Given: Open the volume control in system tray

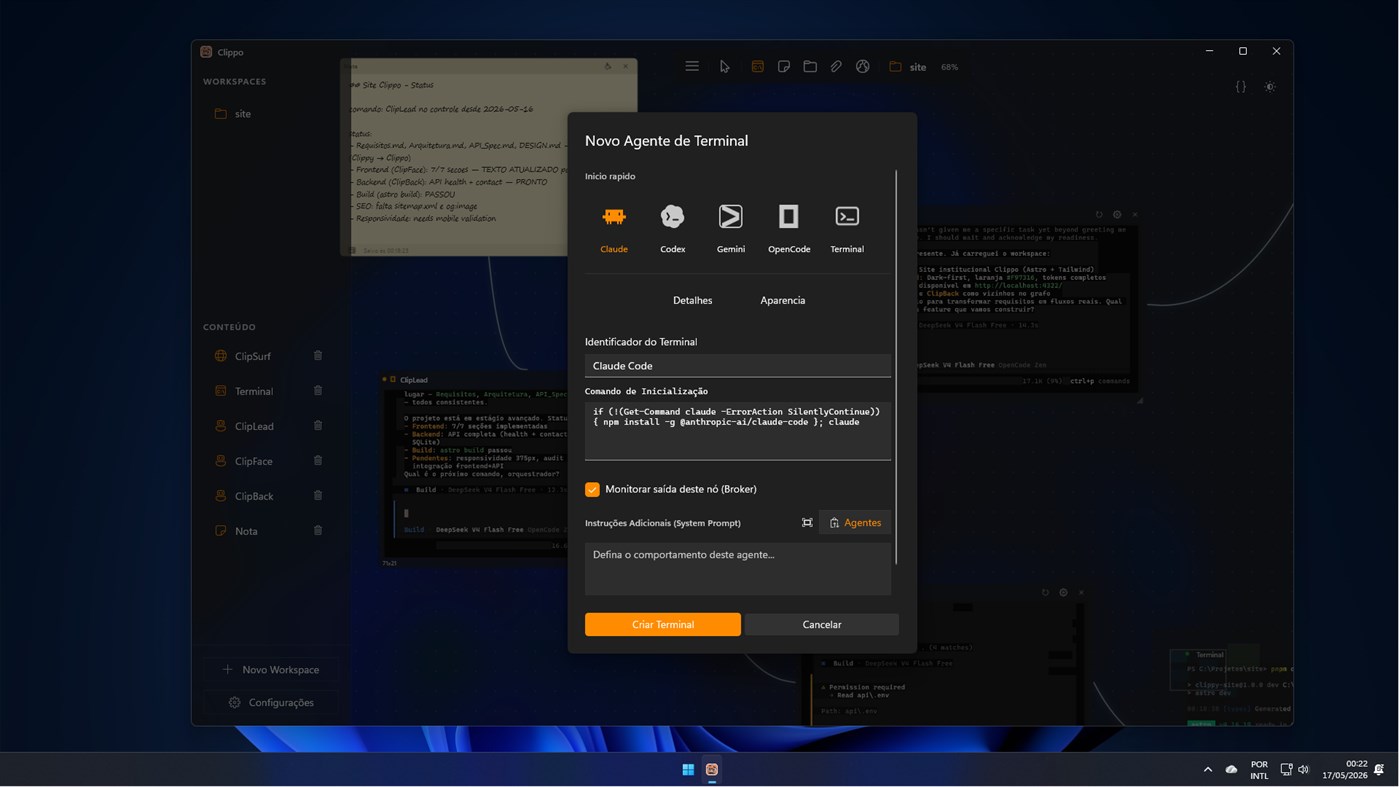Looking at the screenshot, I should (1303, 769).
